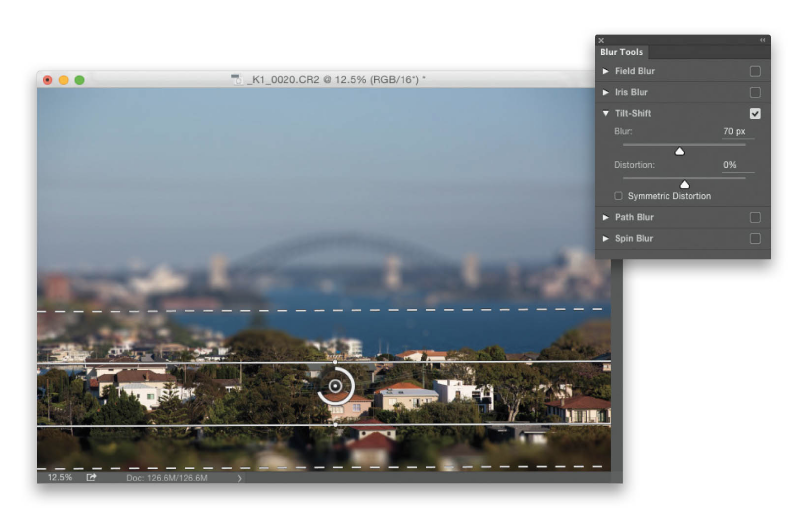Expand the Field Blur section
810x525 pixels.
[x=606, y=72]
